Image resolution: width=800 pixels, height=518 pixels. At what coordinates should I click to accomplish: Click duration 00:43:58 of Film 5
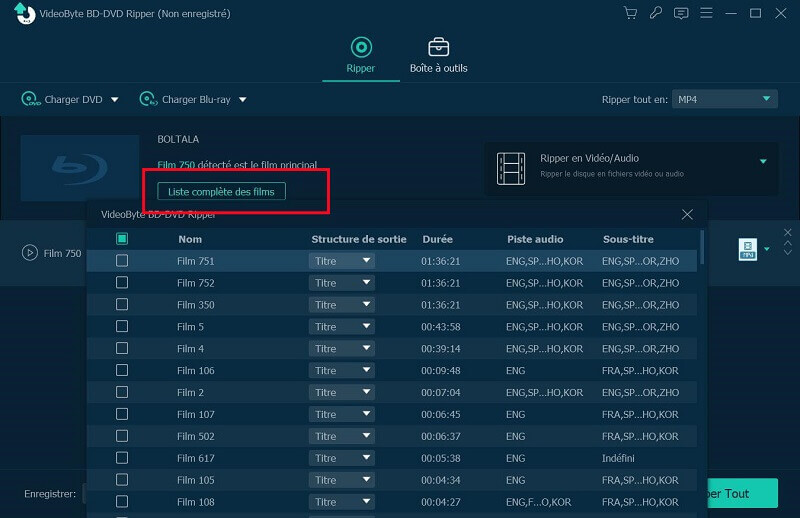[440, 327]
